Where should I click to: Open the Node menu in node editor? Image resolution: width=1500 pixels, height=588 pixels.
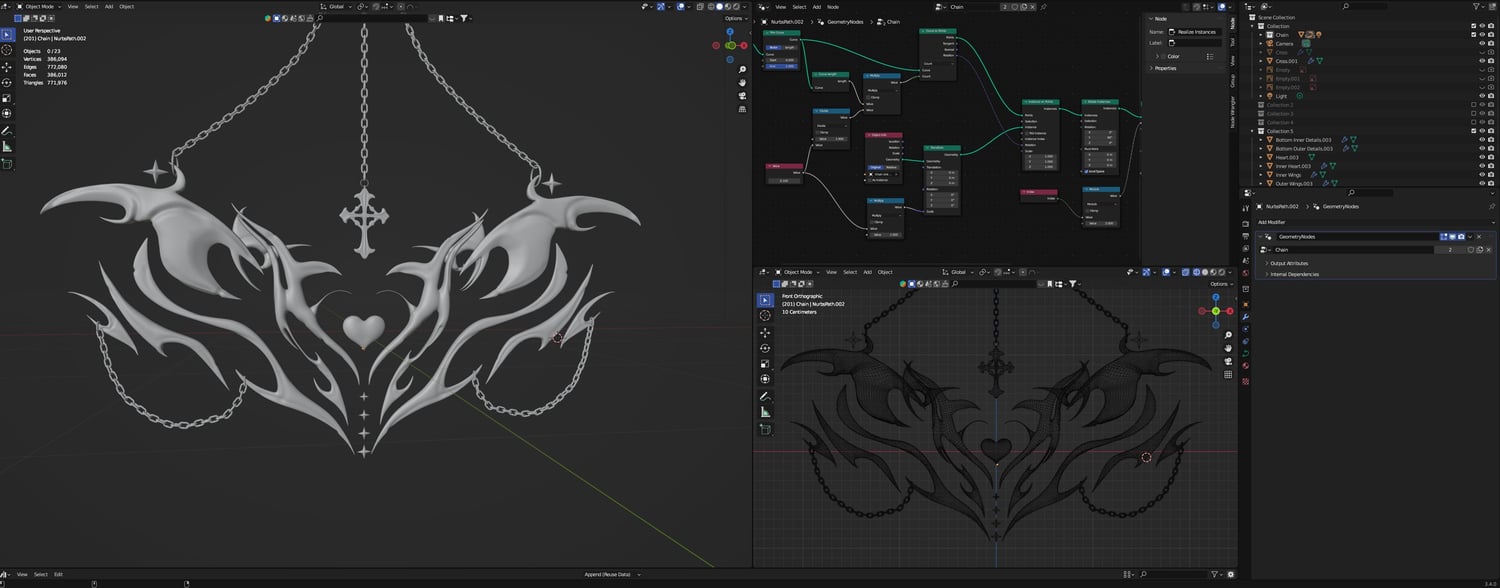pos(832,7)
